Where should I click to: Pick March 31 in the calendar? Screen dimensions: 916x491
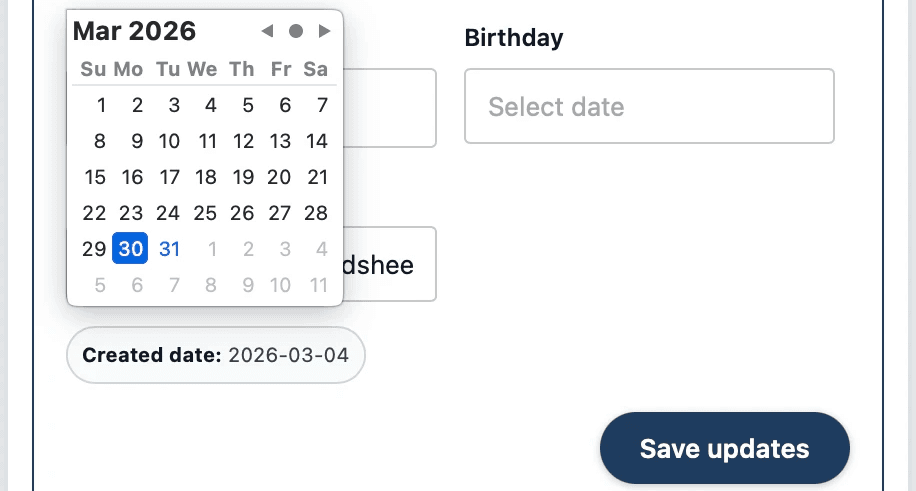coord(170,249)
